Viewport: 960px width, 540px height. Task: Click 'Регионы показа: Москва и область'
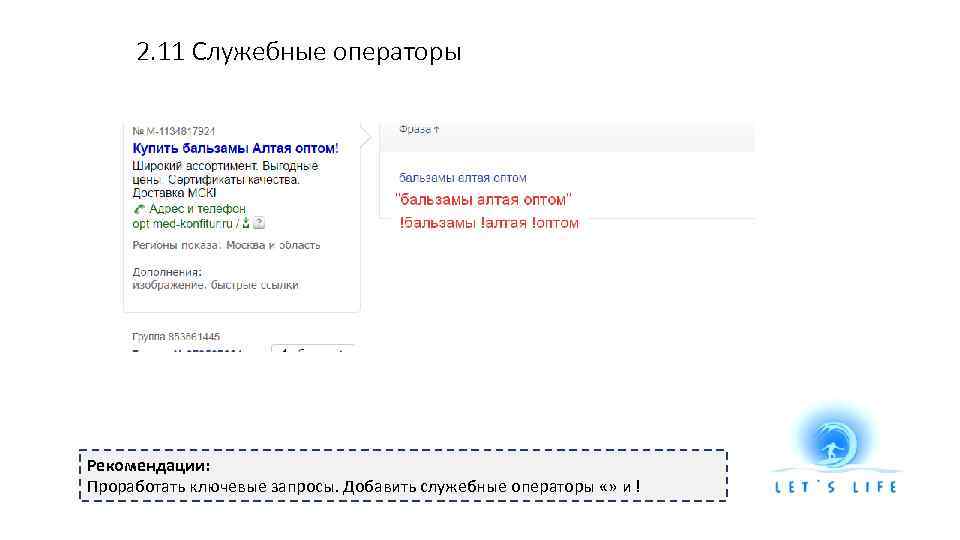click(x=226, y=245)
